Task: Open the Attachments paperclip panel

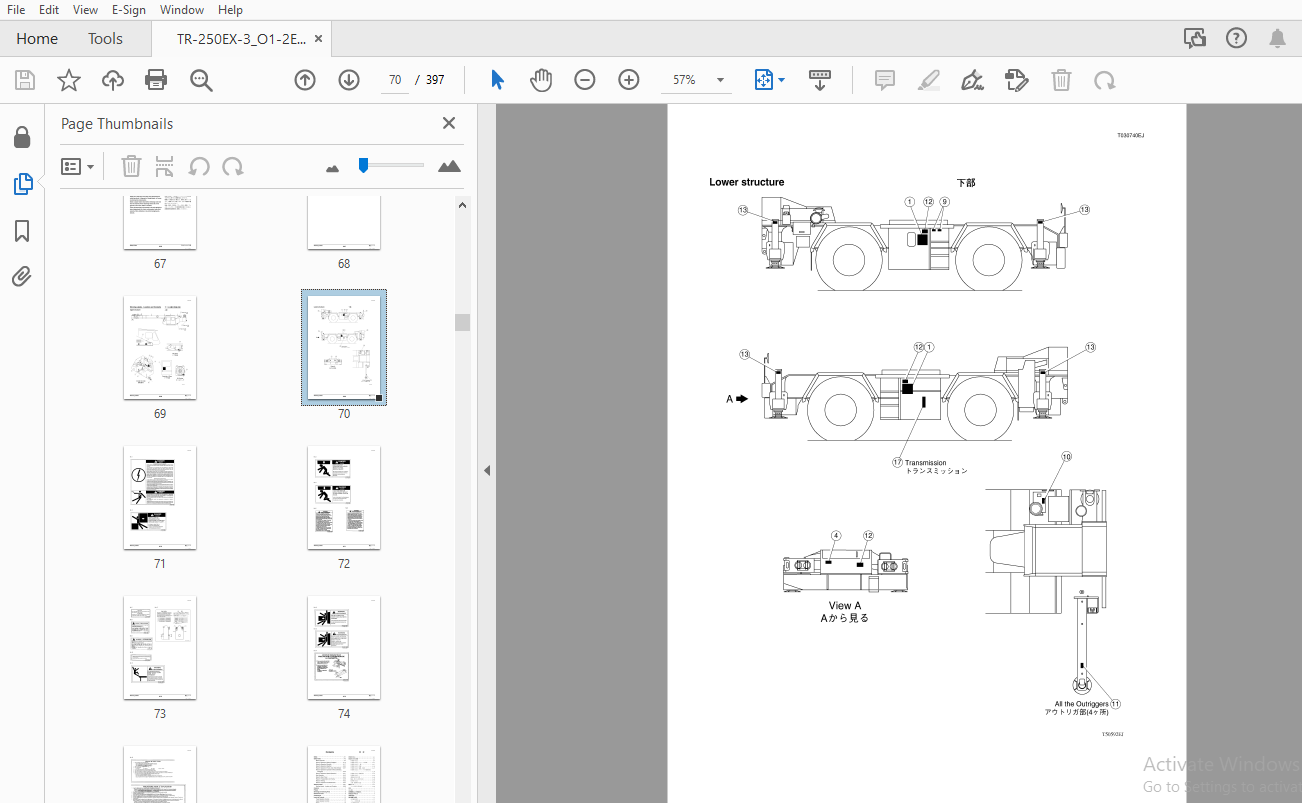Action: tap(21, 276)
